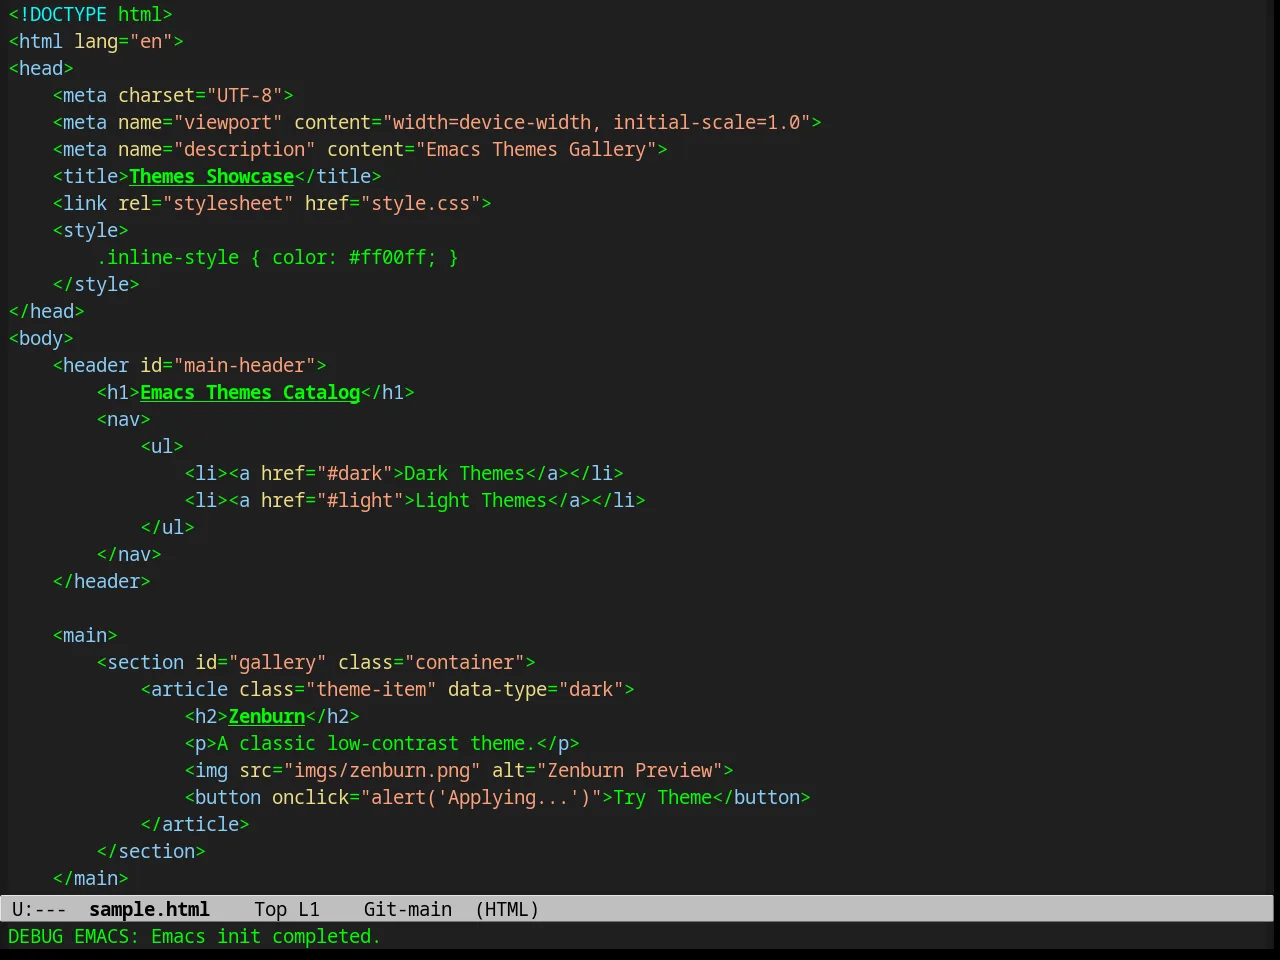
Task: Click the href="style.css" attribute
Action: click(x=393, y=203)
